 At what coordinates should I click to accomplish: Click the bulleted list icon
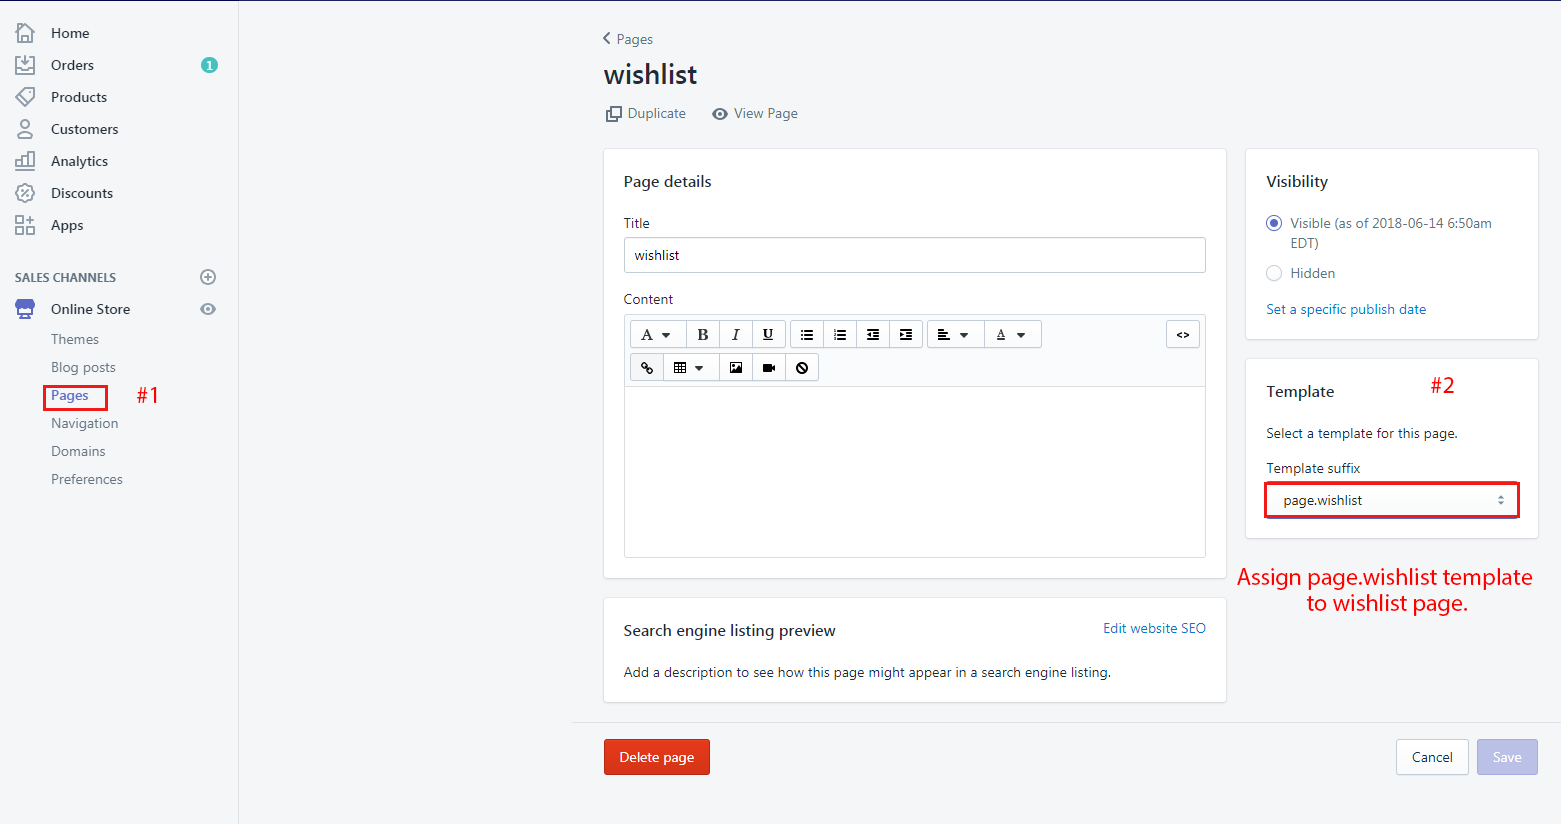[807, 335]
